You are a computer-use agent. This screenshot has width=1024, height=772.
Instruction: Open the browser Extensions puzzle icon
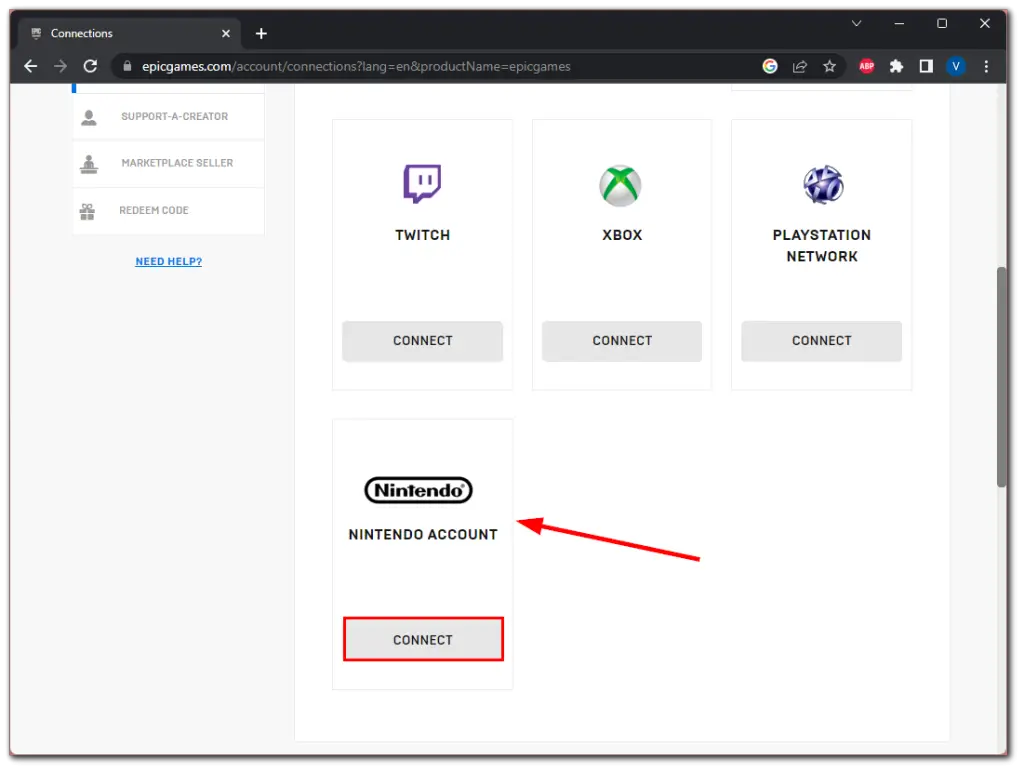click(x=896, y=66)
